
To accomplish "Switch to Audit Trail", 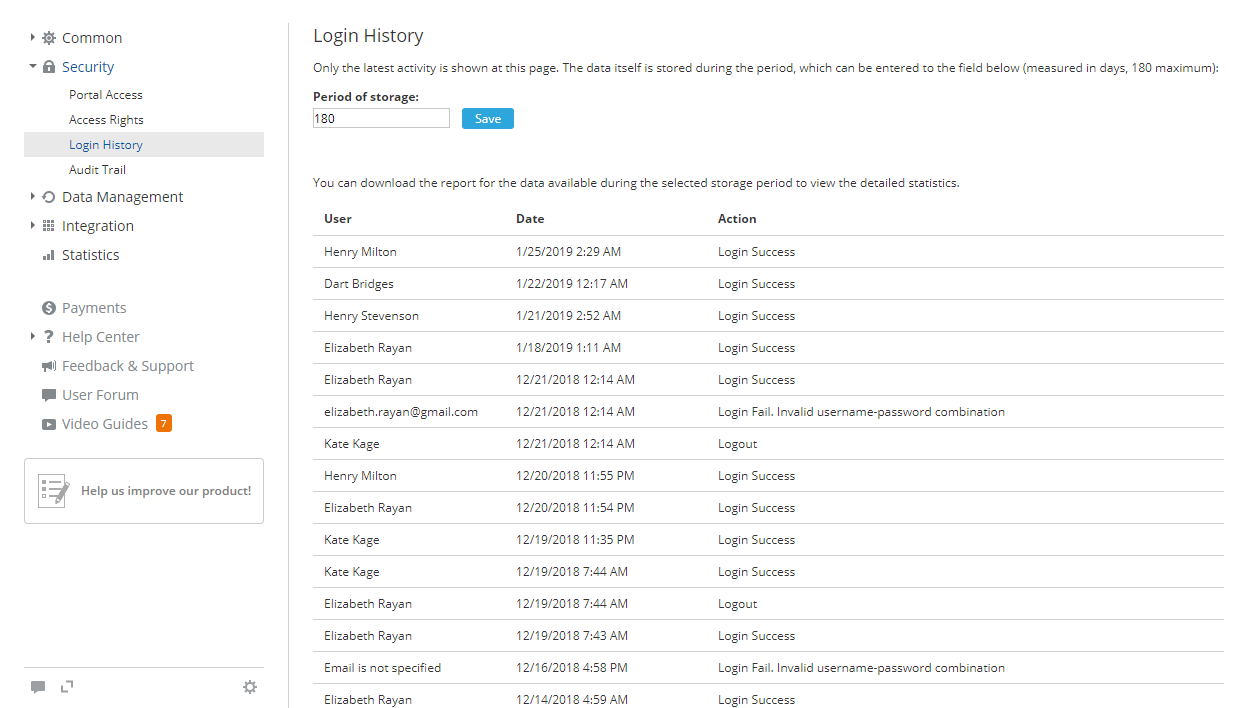I will pyautogui.click(x=97, y=169).
